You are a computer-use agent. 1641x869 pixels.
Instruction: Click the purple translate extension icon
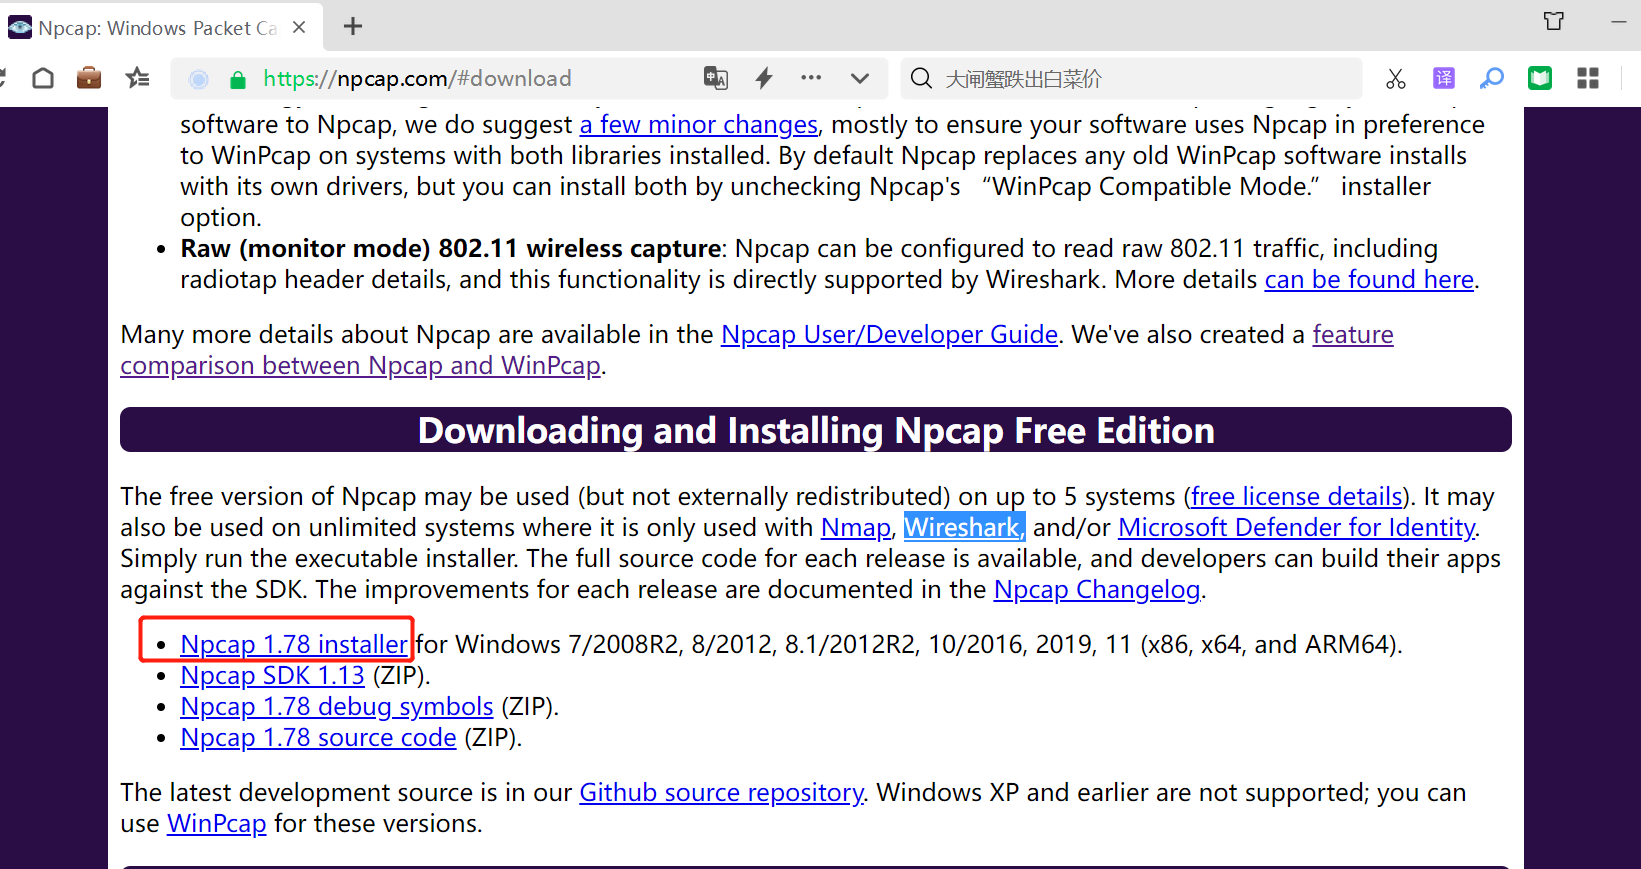(1444, 78)
